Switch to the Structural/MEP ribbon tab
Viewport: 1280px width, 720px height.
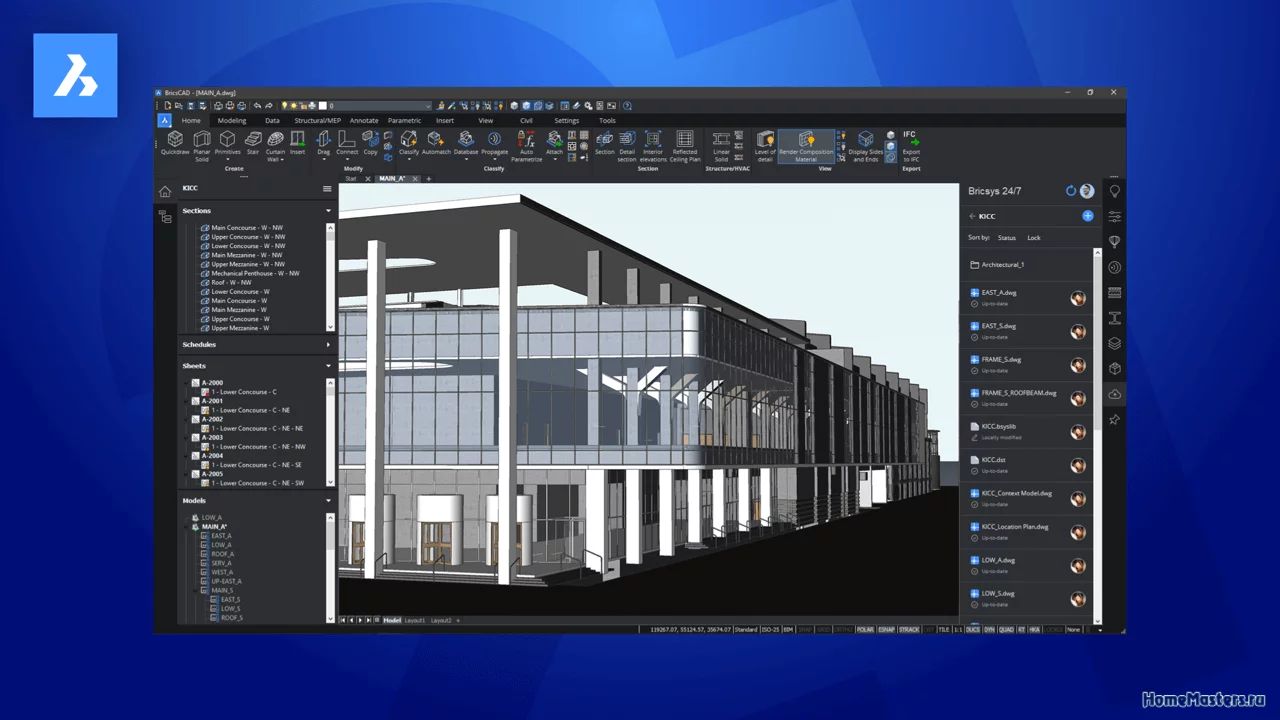click(x=317, y=121)
